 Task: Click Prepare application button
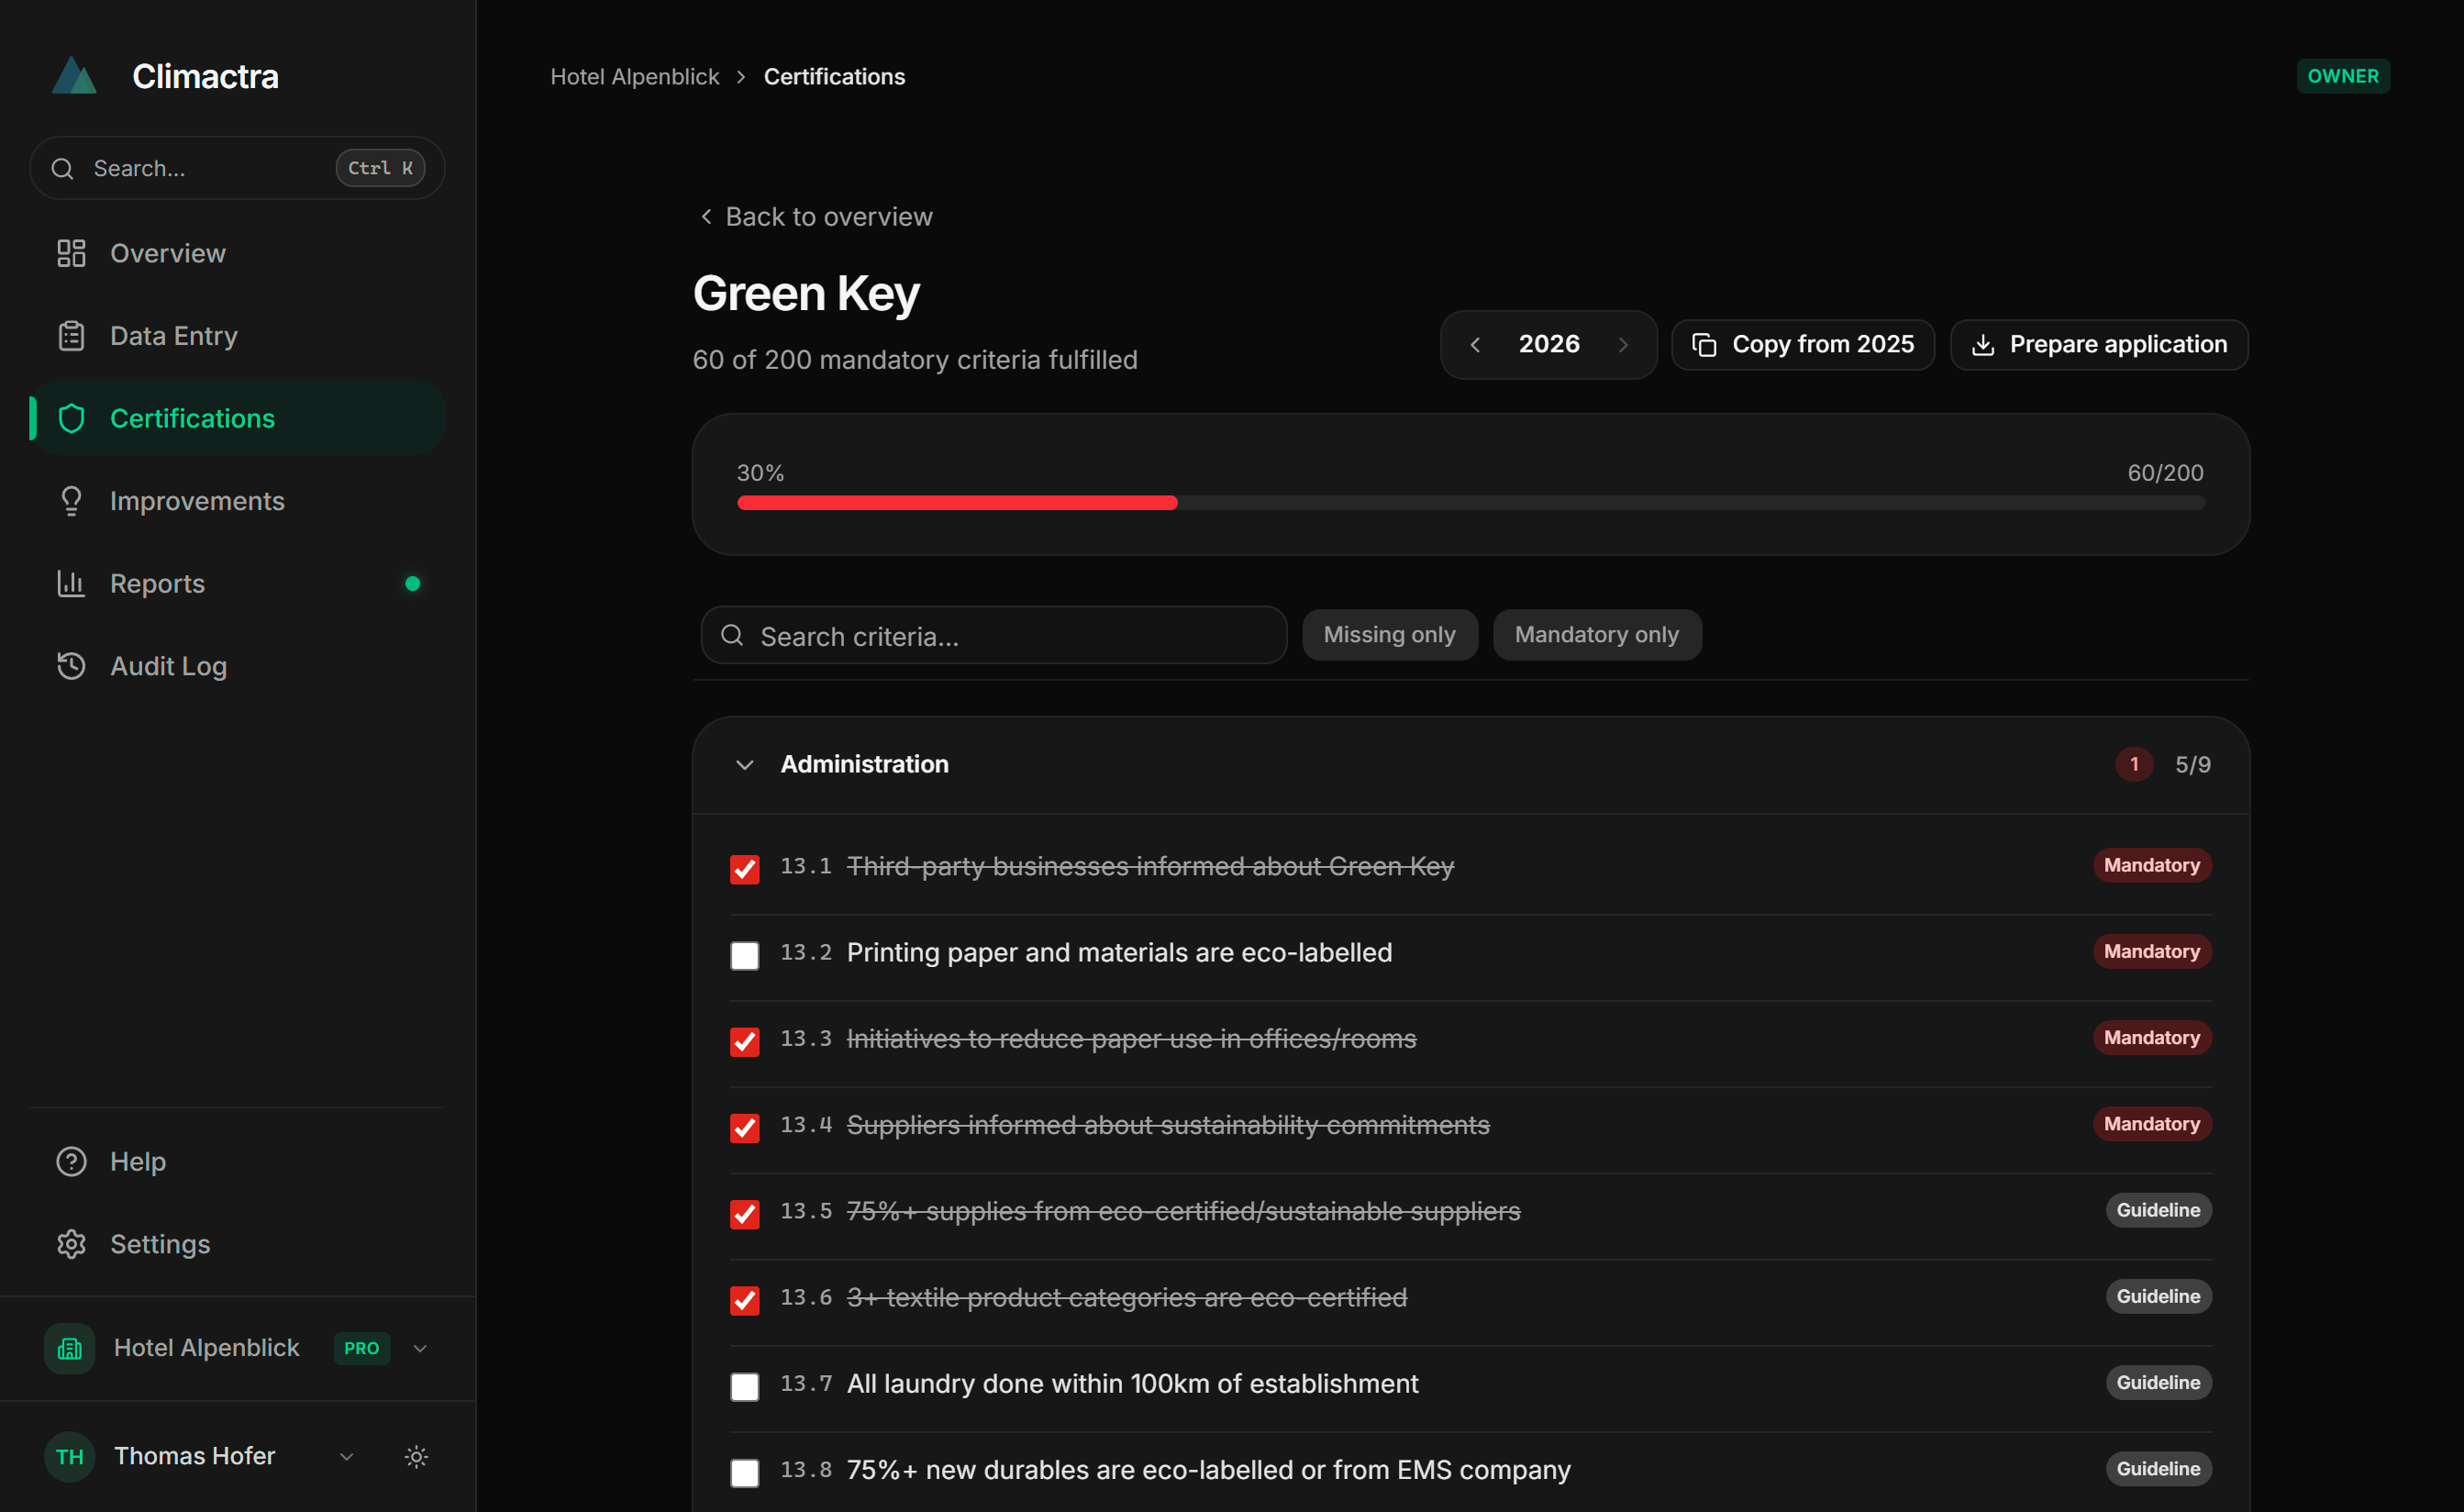point(2098,345)
